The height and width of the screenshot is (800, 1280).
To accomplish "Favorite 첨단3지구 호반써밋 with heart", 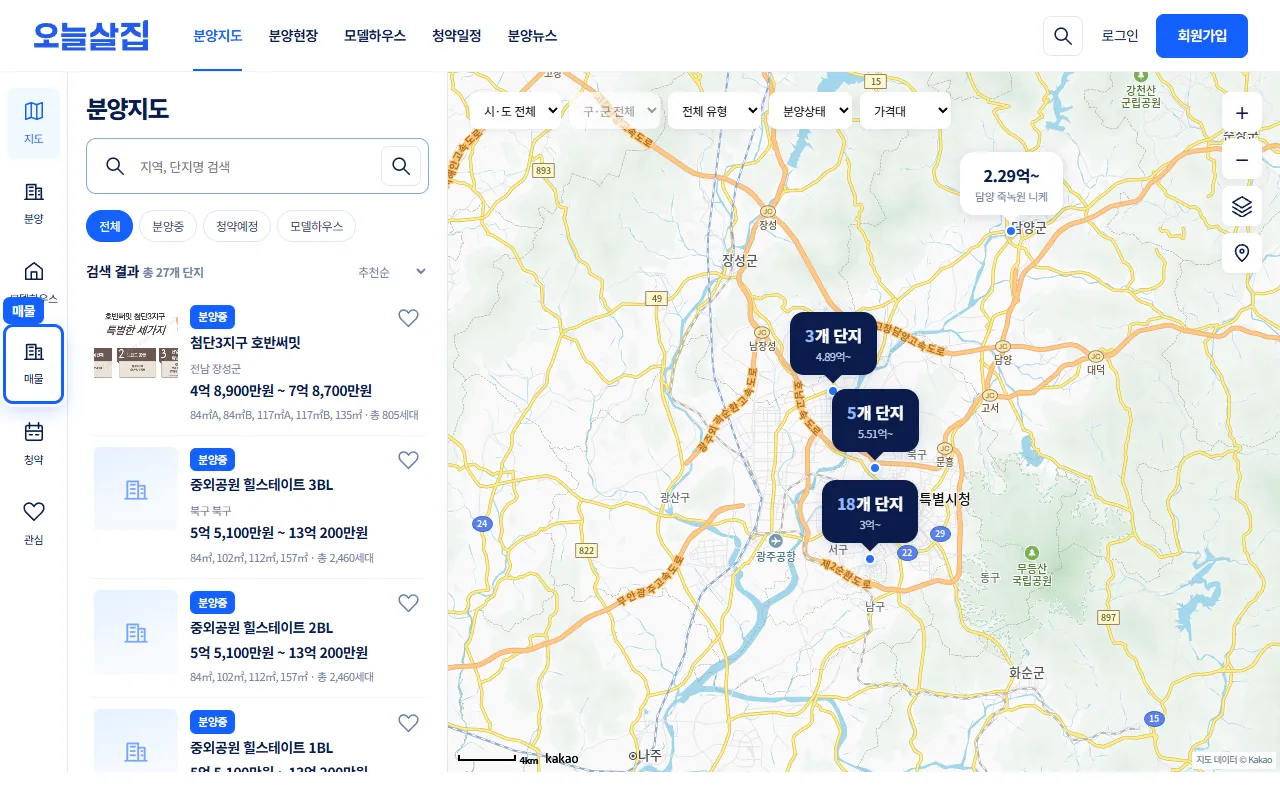I will tap(408, 318).
